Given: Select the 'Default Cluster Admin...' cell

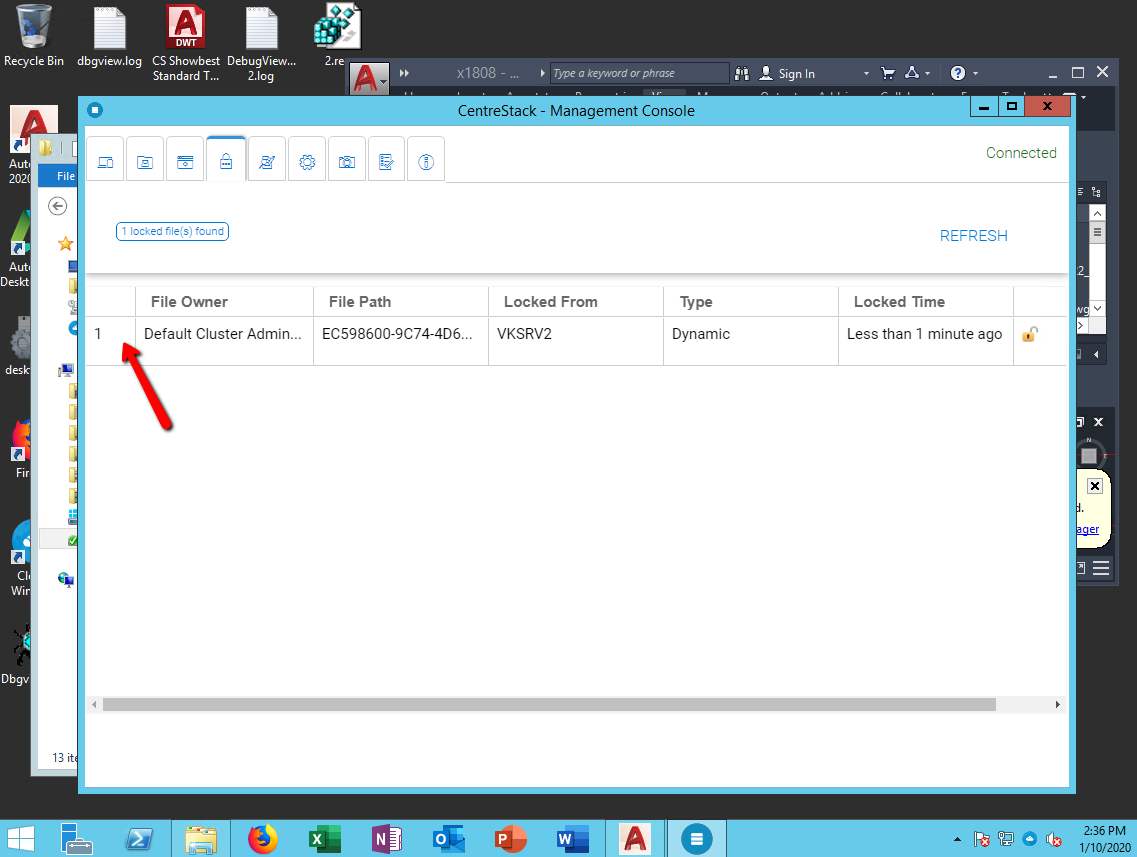Looking at the screenshot, I should [224, 341].
